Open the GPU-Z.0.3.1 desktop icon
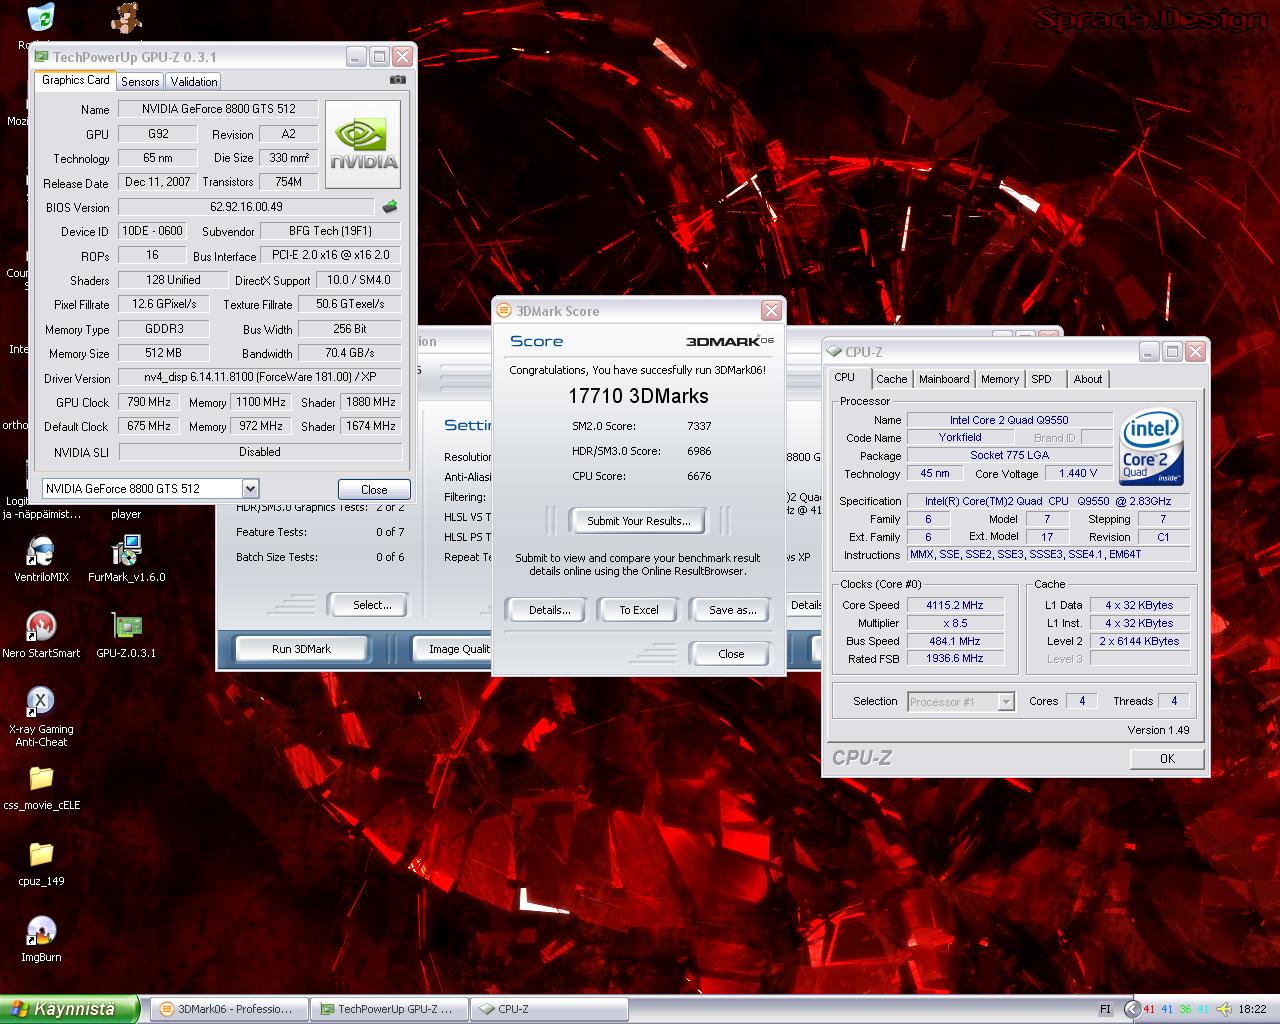Image resolution: width=1280 pixels, height=1024 pixels. [126, 636]
